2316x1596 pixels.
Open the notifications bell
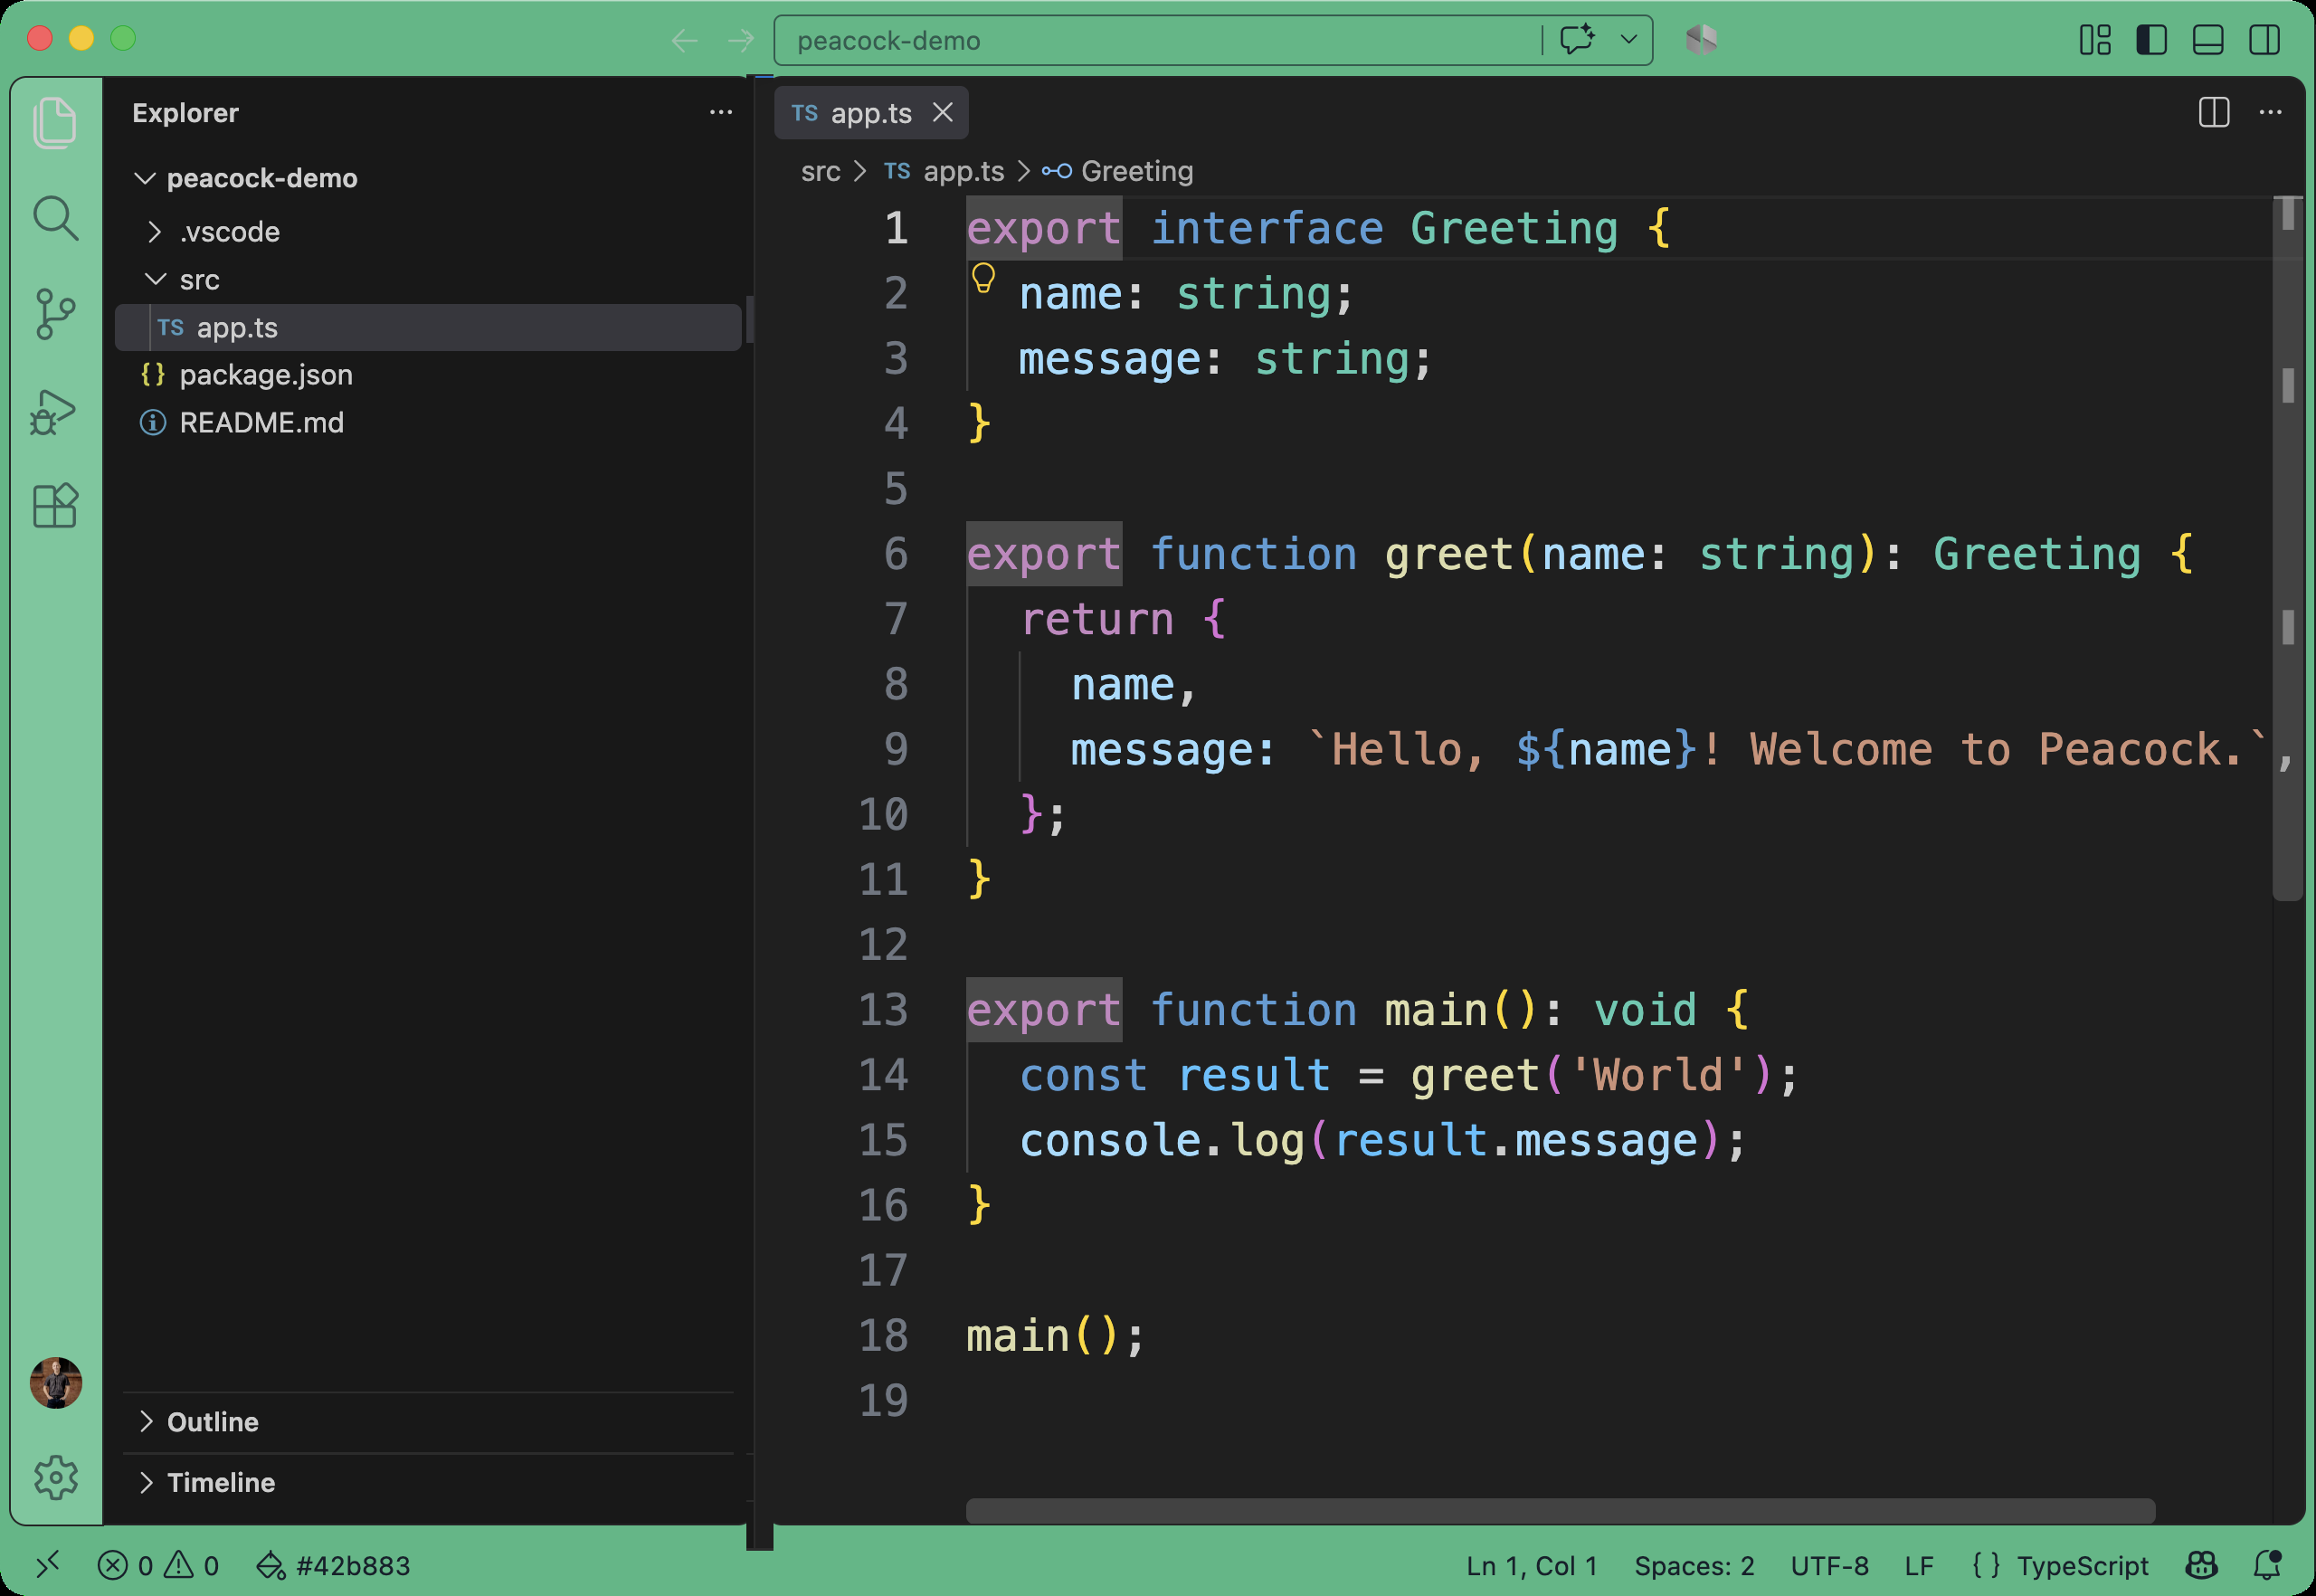(2267, 1565)
